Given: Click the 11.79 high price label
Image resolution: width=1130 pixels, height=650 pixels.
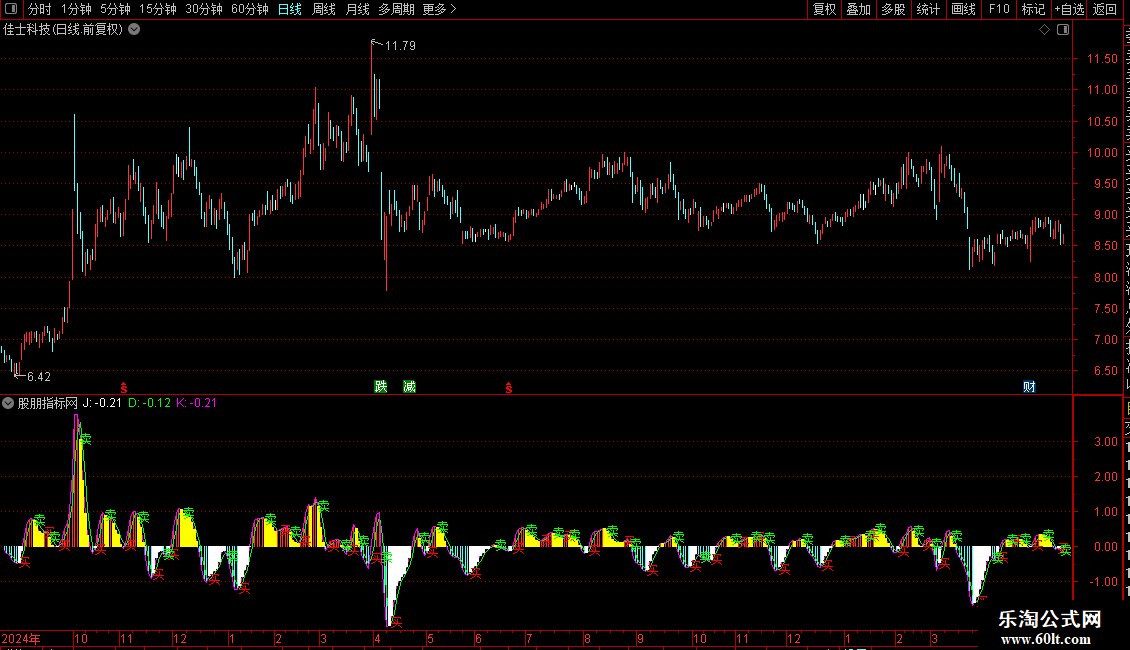Looking at the screenshot, I should point(400,46).
